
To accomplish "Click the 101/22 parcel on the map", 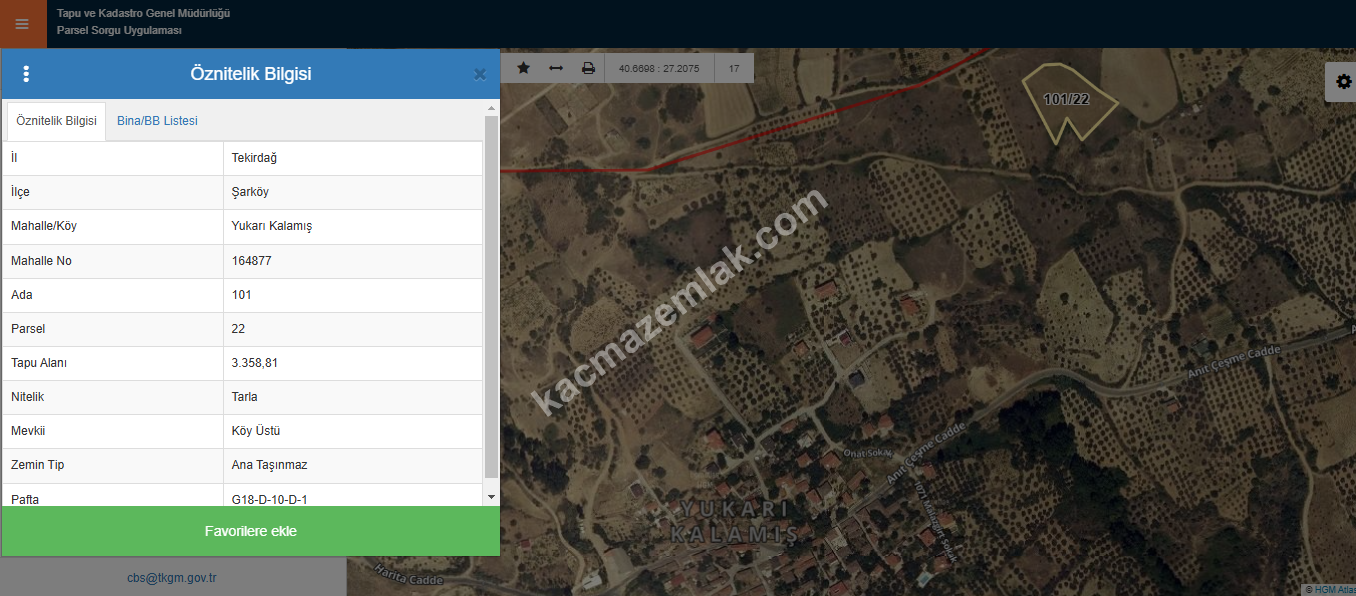I will click(x=1066, y=100).
